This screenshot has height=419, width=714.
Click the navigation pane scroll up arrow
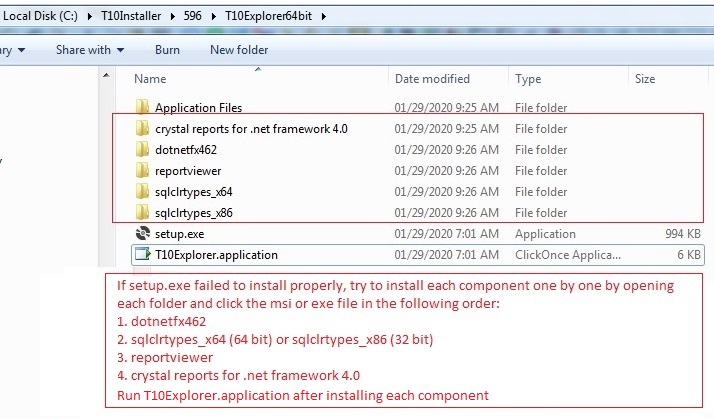106,75
